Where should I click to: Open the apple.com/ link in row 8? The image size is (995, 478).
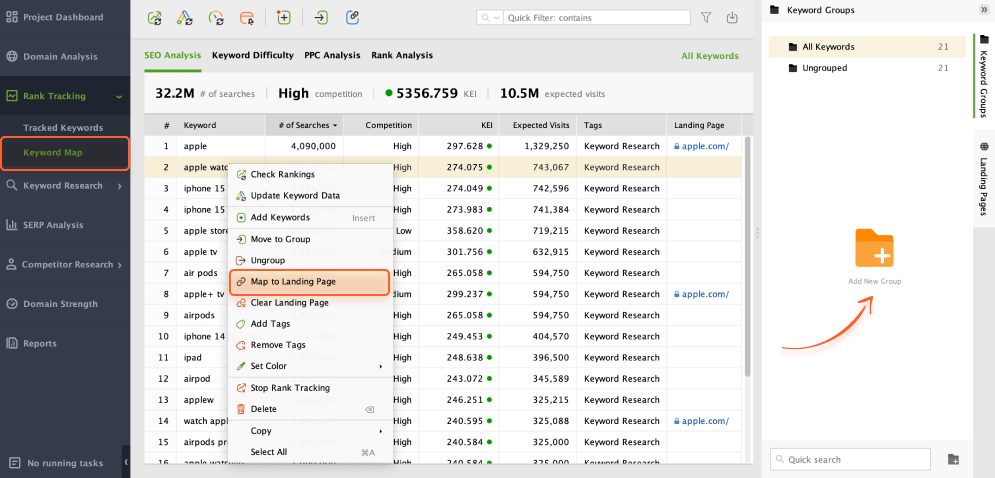click(705, 294)
